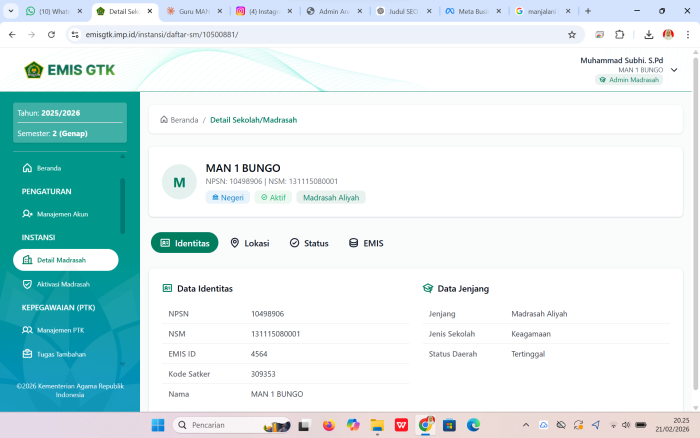The height and width of the screenshot is (438, 700).
Task: Open Beranda in the sidebar
Action: coord(48,168)
